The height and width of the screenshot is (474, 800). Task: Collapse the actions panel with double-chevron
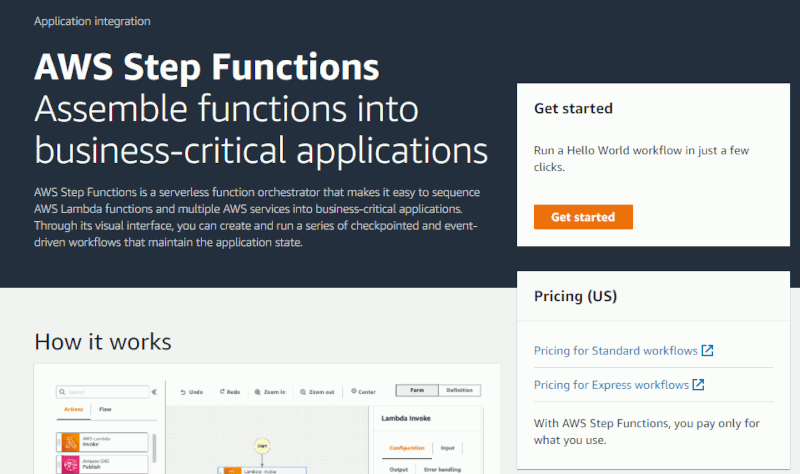point(154,392)
